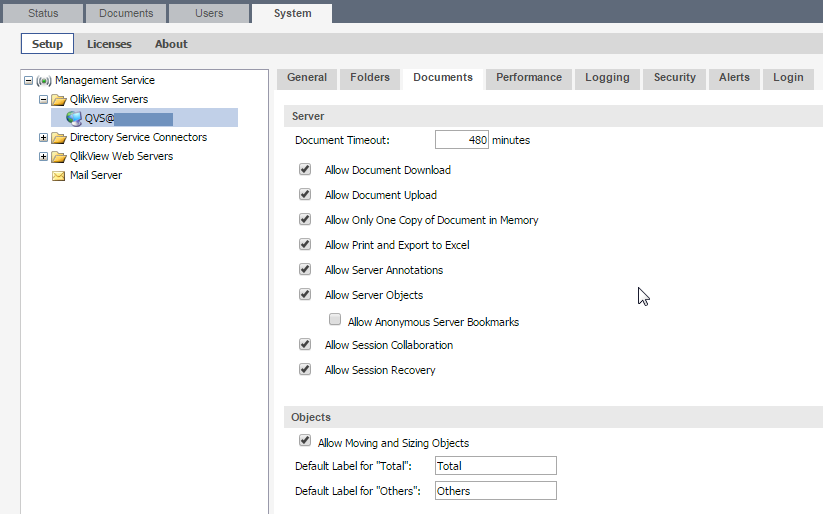This screenshot has width=823, height=514.
Task: Select the Mail Server tree label
Action: (96, 175)
